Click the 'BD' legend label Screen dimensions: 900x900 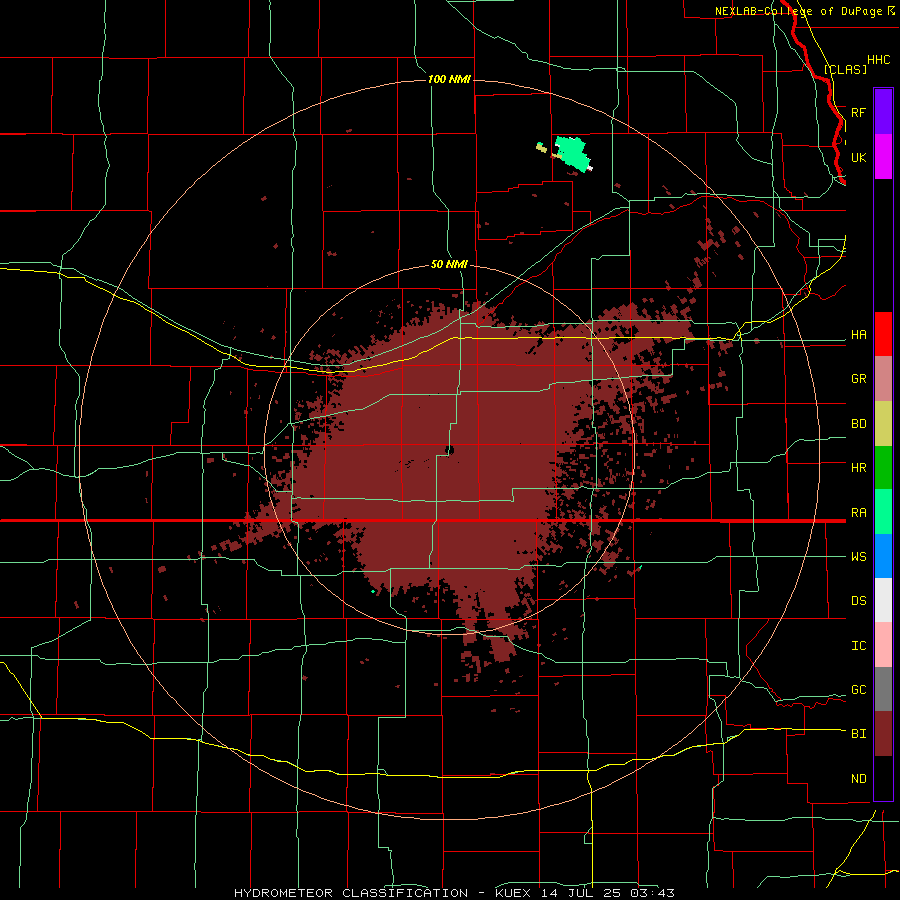point(858,424)
